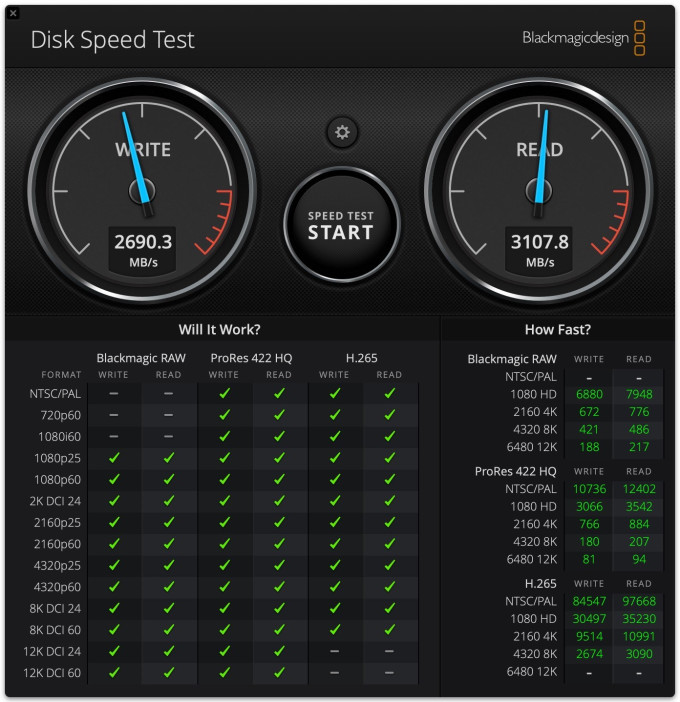Click the 84547 H.265 NTSC/PAL write value
Image resolution: width=680 pixels, height=702 pixels.
[589, 601]
